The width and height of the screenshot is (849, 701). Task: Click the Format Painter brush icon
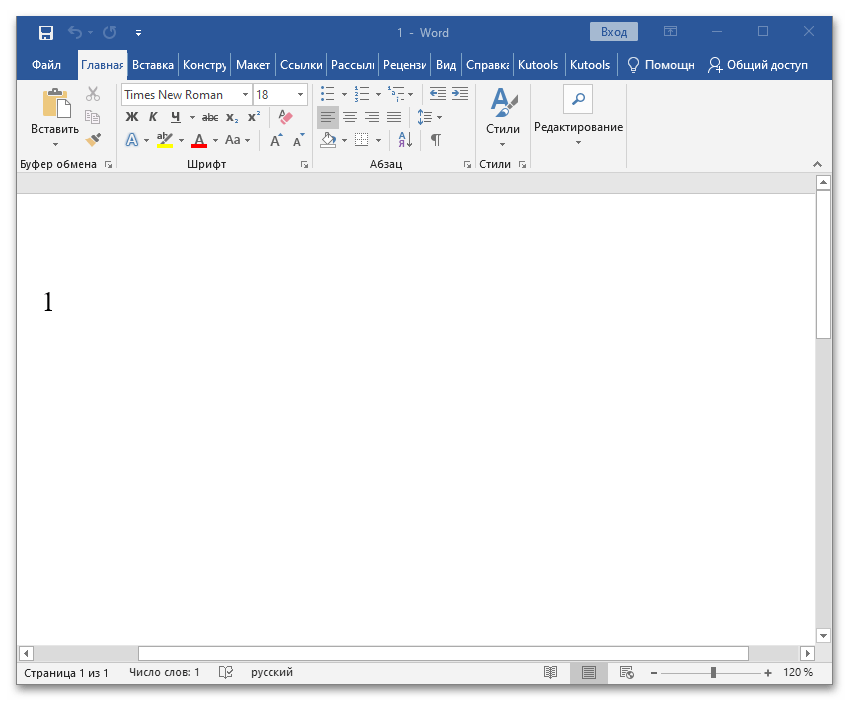pos(93,140)
